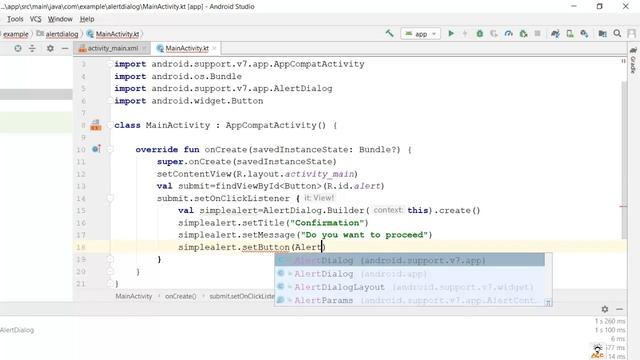Click submit.setOnClickListener in bottom breadcrumb
Viewport: 640px width, 360px height.
click(x=242, y=296)
